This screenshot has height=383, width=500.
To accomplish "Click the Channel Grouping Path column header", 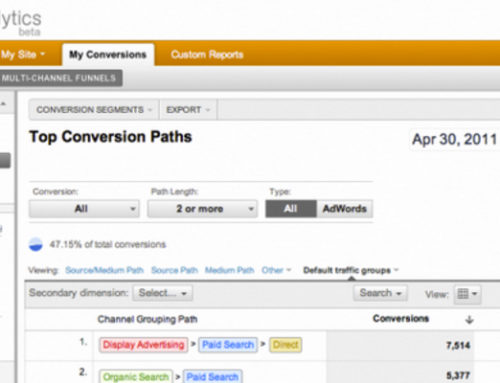I will click(x=147, y=319).
